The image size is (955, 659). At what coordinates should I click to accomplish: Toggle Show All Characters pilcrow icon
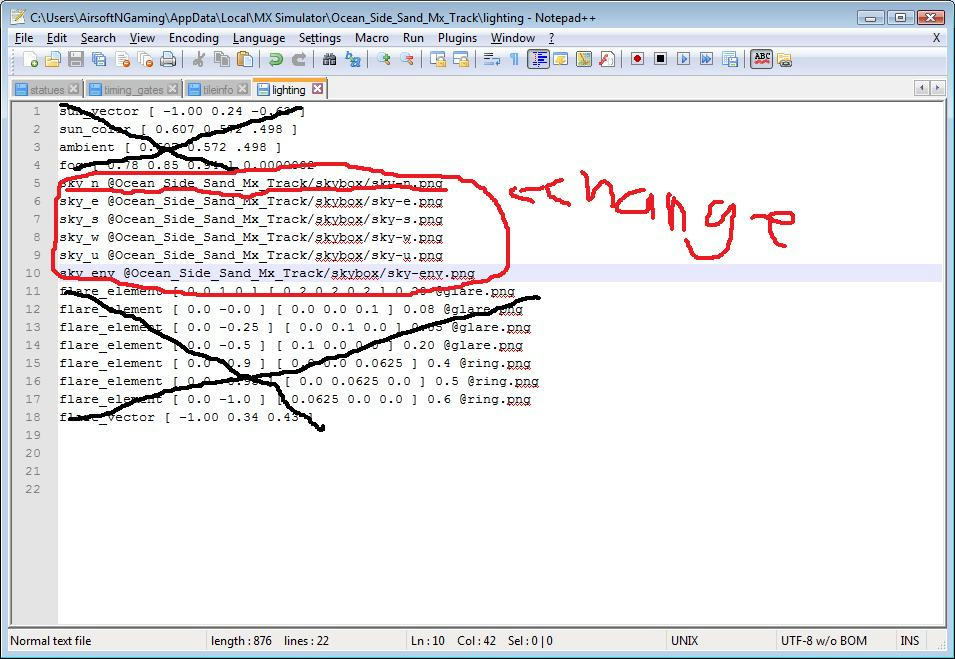click(515, 59)
